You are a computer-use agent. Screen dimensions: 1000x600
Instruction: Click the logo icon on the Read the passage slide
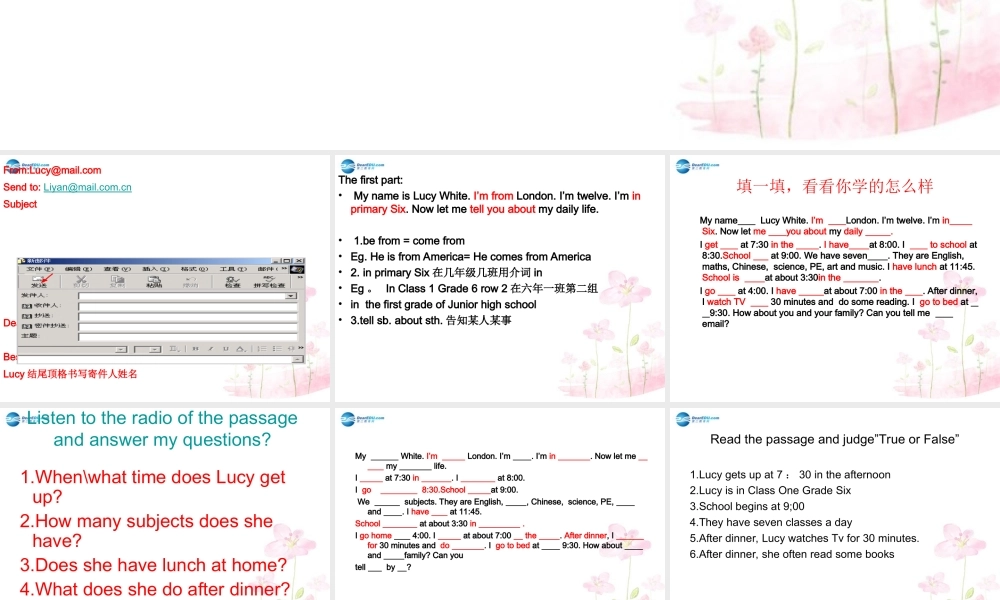[697, 419]
